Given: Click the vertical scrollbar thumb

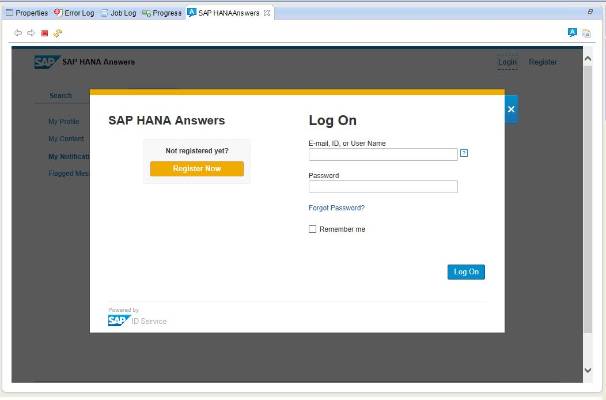Looking at the screenshot, I should [x=587, y=199].
